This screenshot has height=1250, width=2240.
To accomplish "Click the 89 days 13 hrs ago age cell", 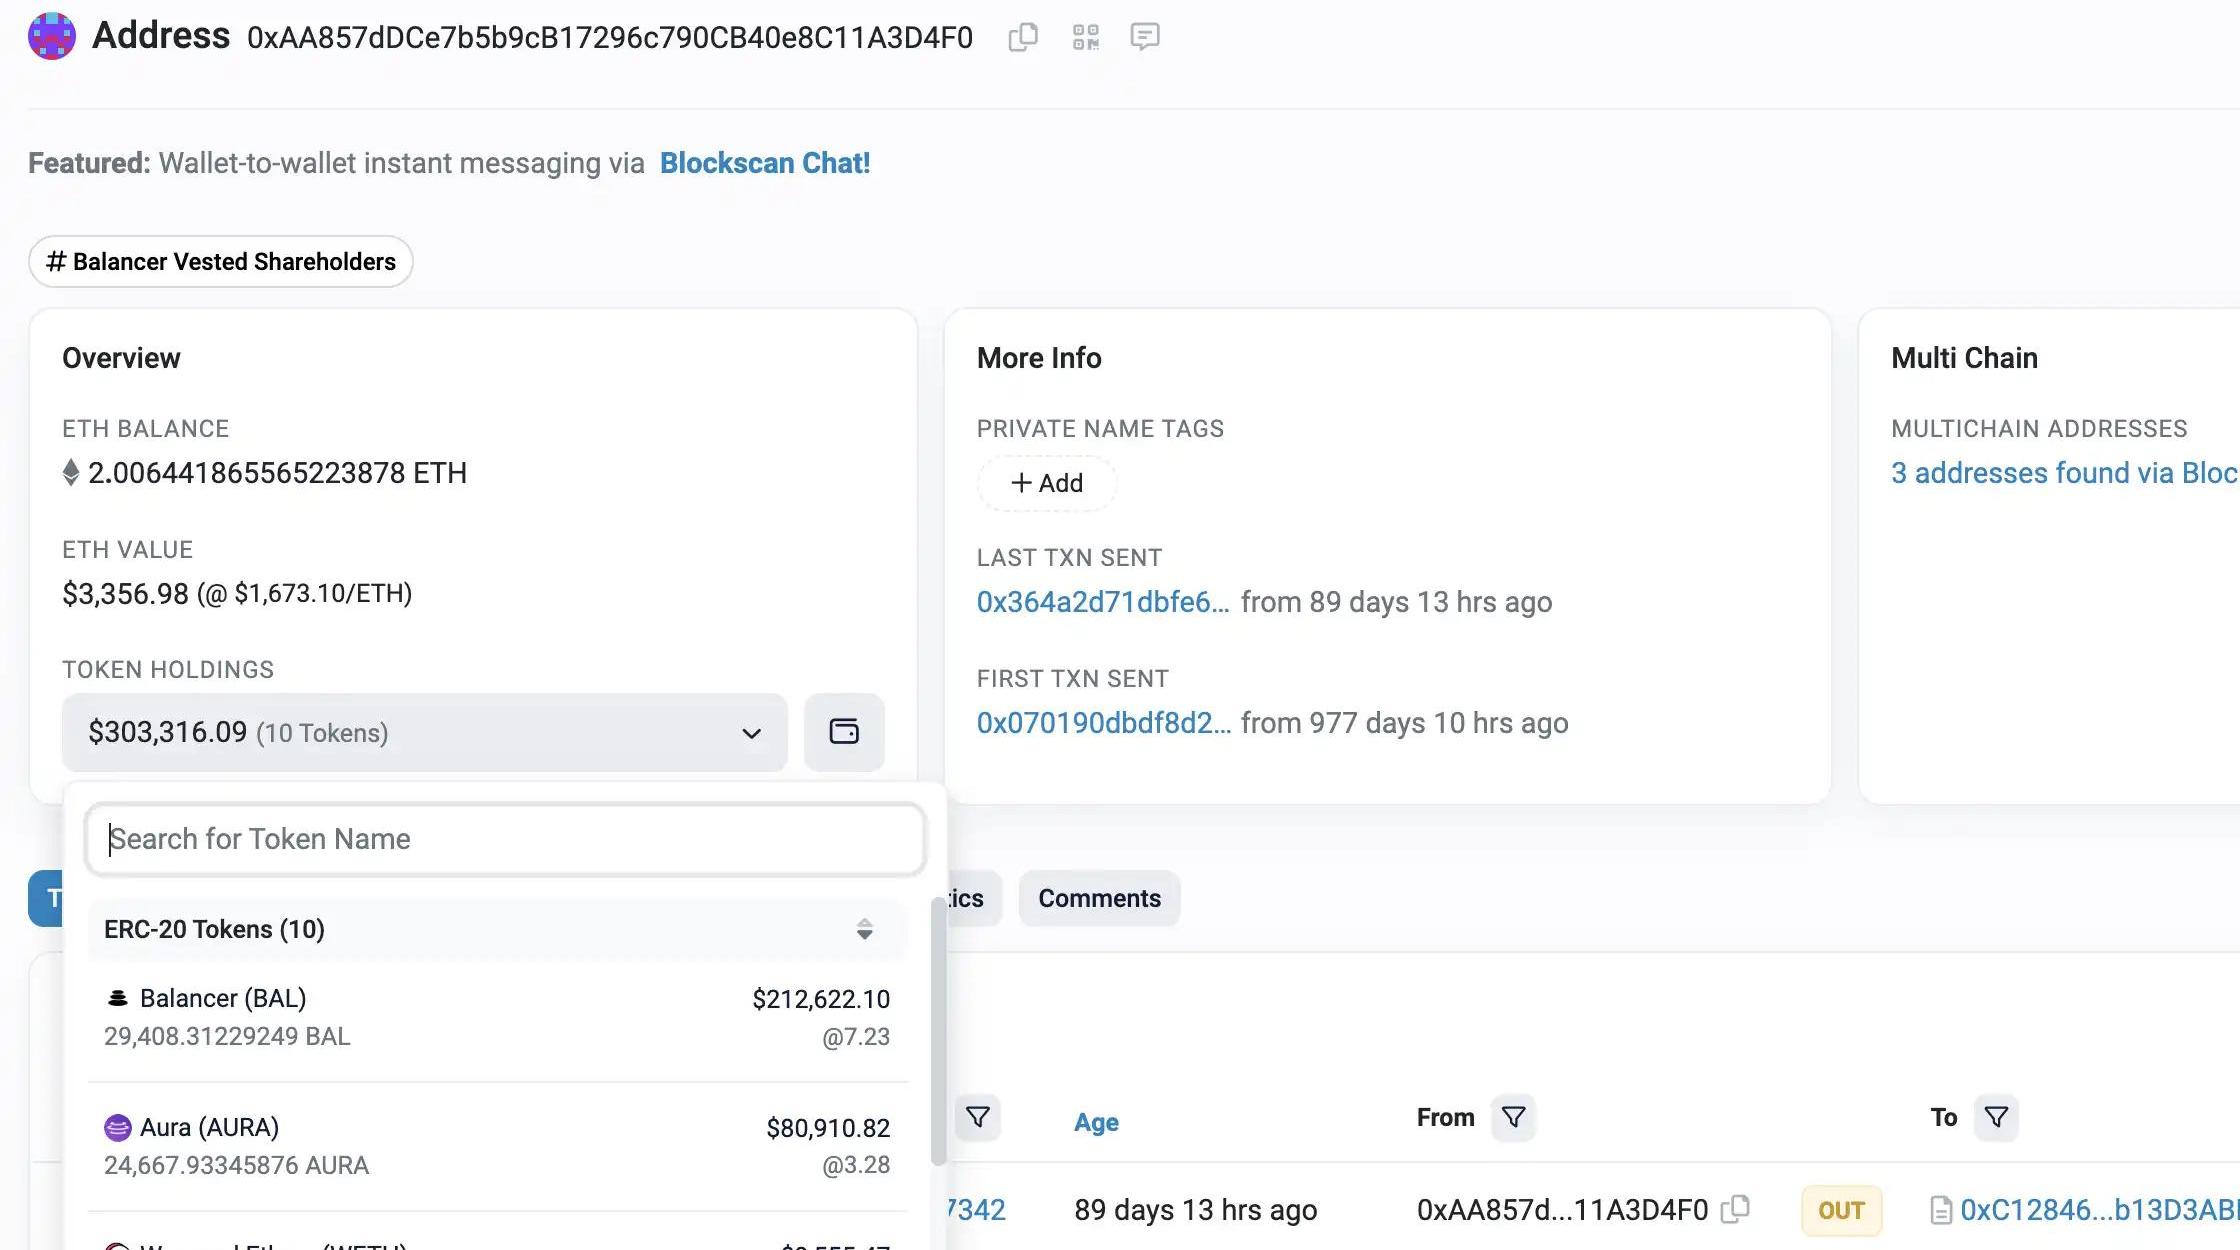I will [x=1196, y=1210].
